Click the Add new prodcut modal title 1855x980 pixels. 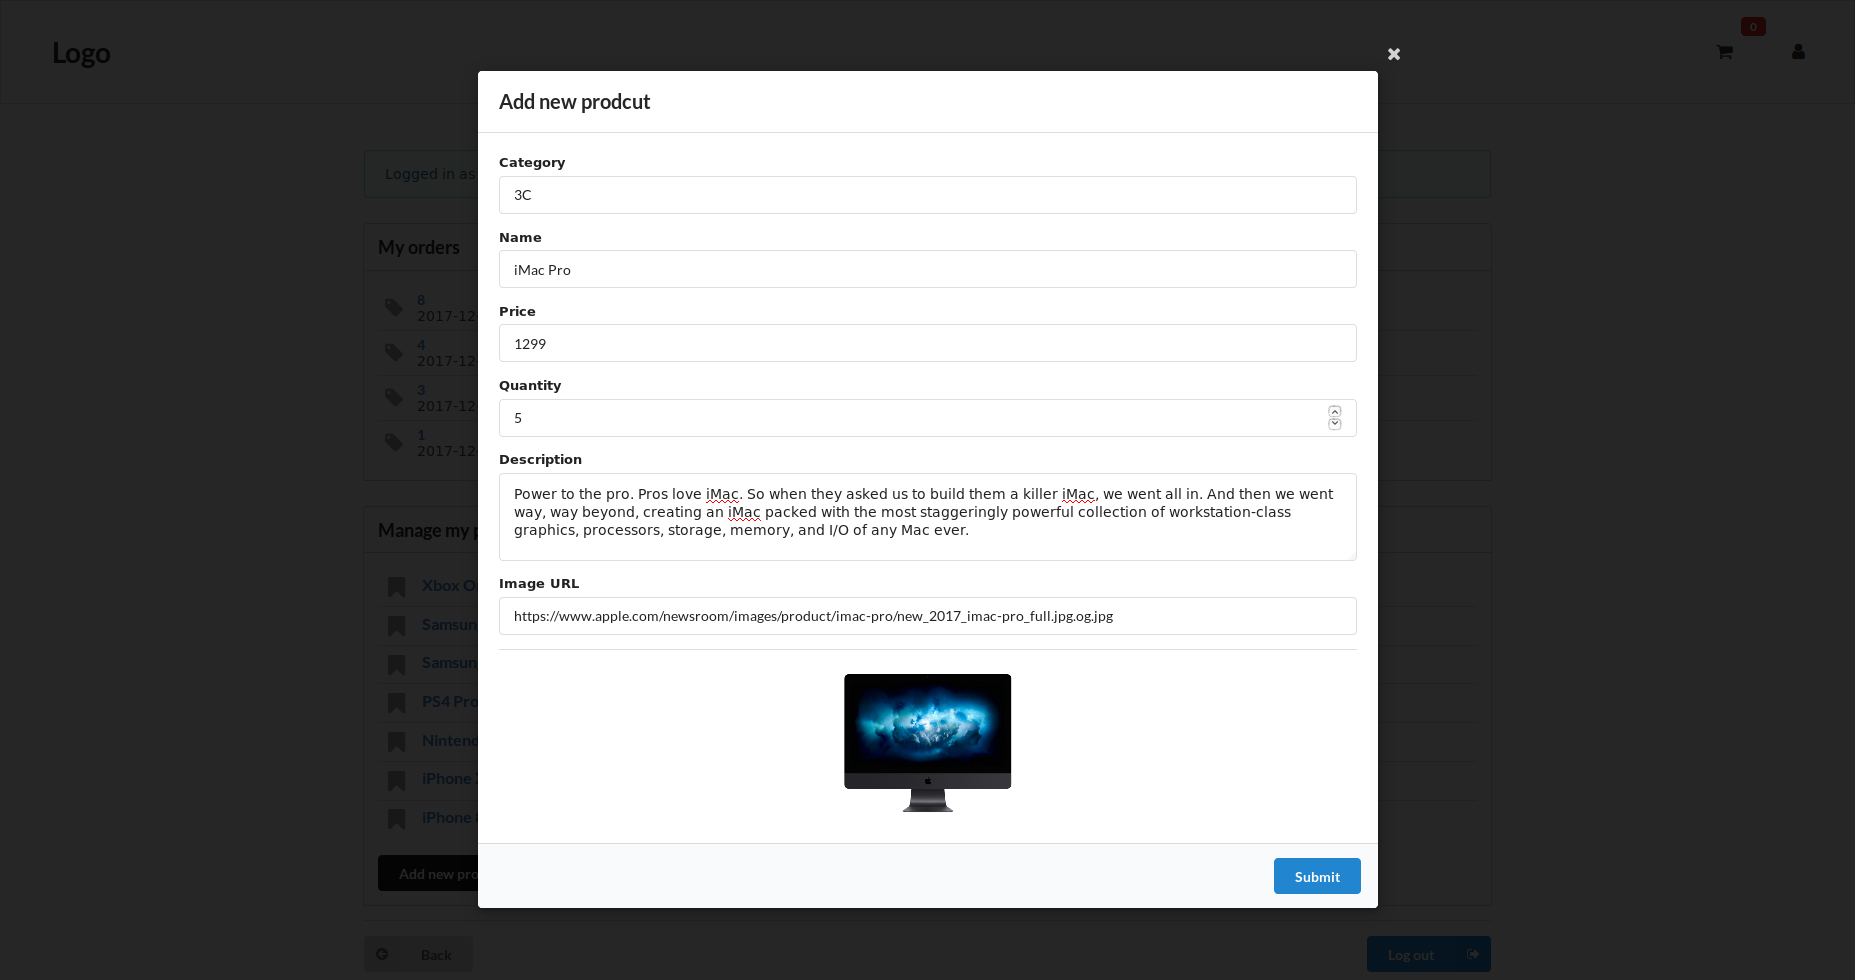click(x=574, y=101)
